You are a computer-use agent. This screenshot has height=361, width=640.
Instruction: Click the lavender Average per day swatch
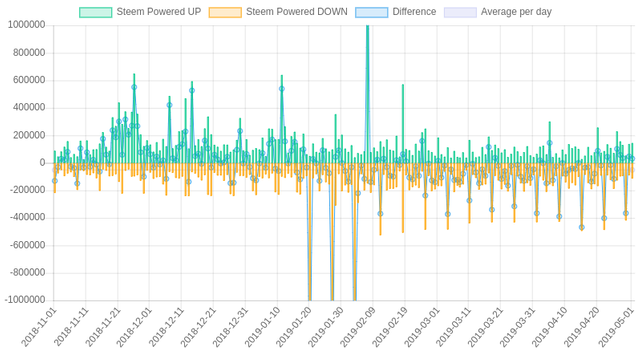pos(460,12)
